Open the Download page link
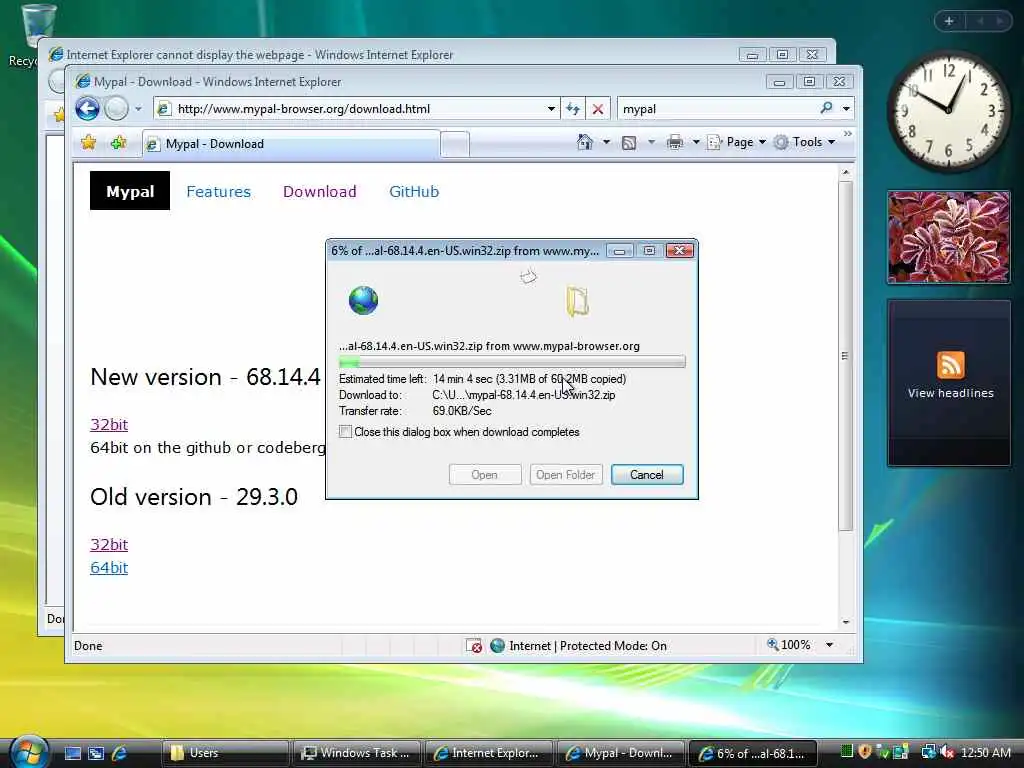 (319, 191)
